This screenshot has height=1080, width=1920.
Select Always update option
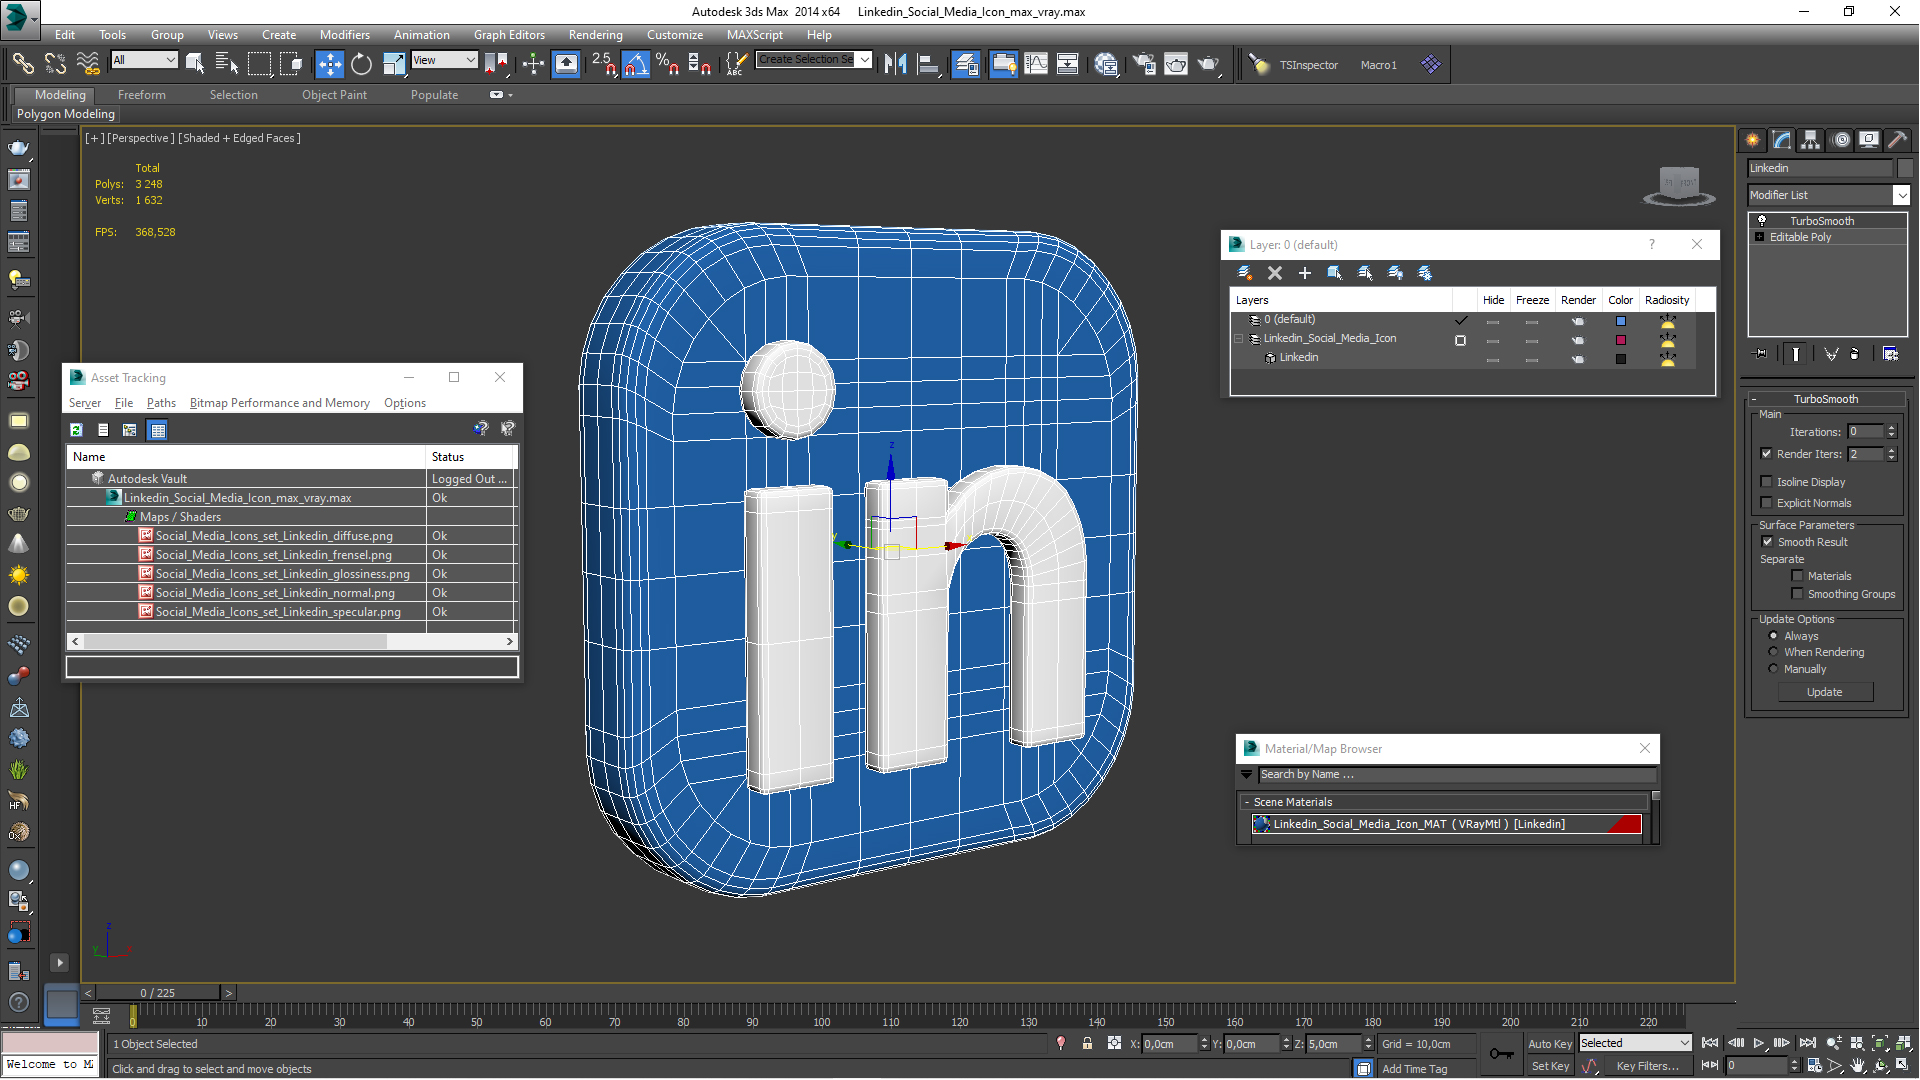1774,636
